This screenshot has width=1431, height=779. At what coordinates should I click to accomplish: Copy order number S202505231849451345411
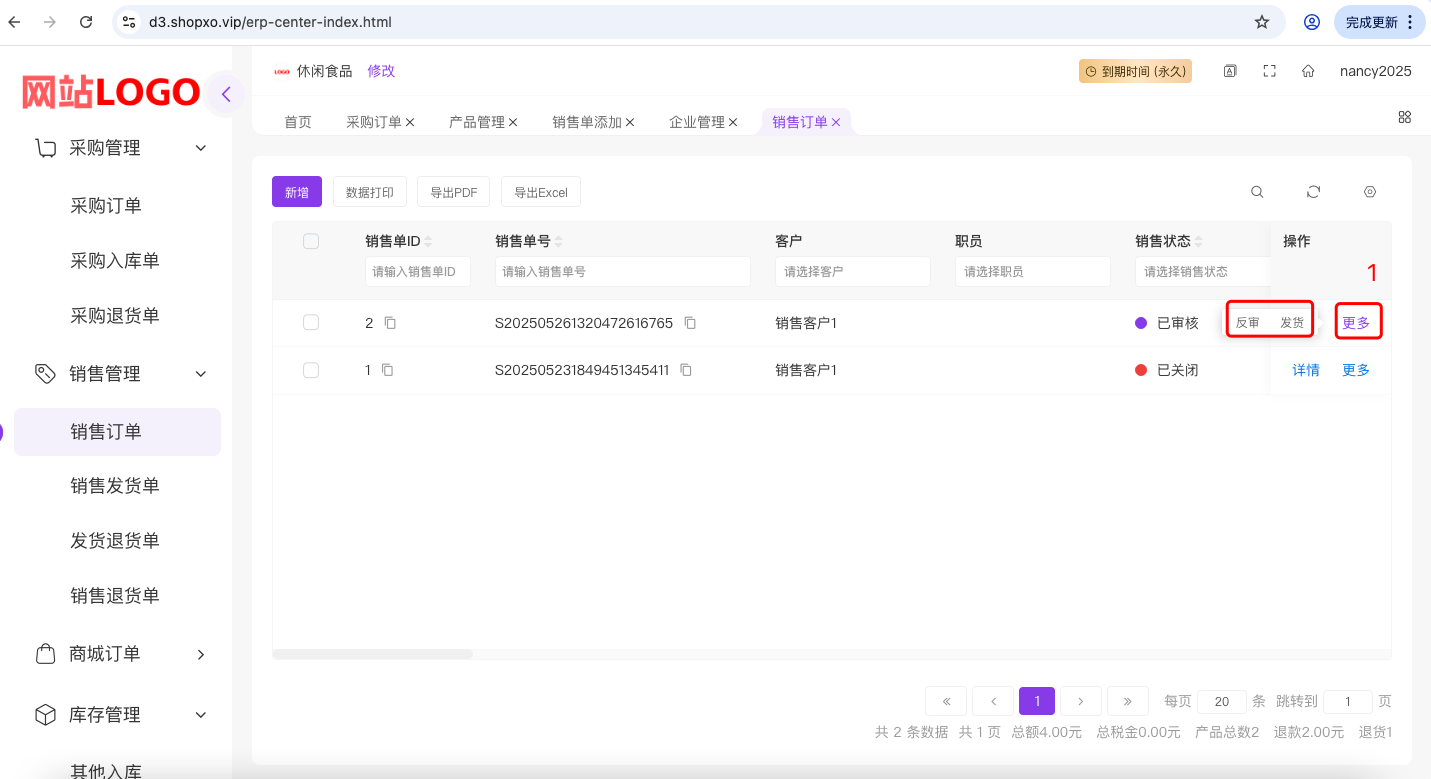pyautogui.click(x=686, y=370)
